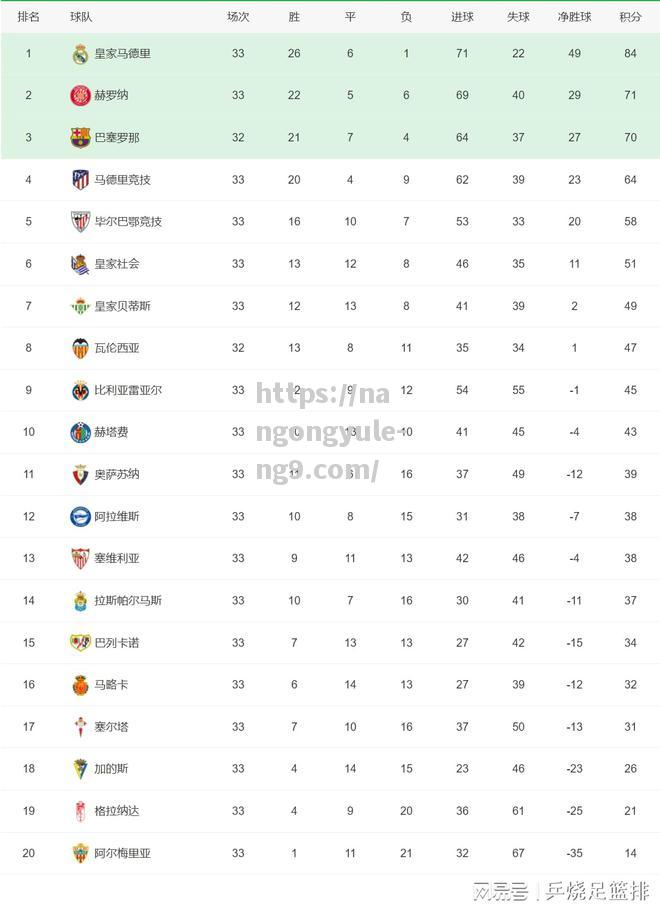Click the Real Madrid club crest
Viewport: 660px width, 910px height.
pyautogui.click(x=80, y=53)
